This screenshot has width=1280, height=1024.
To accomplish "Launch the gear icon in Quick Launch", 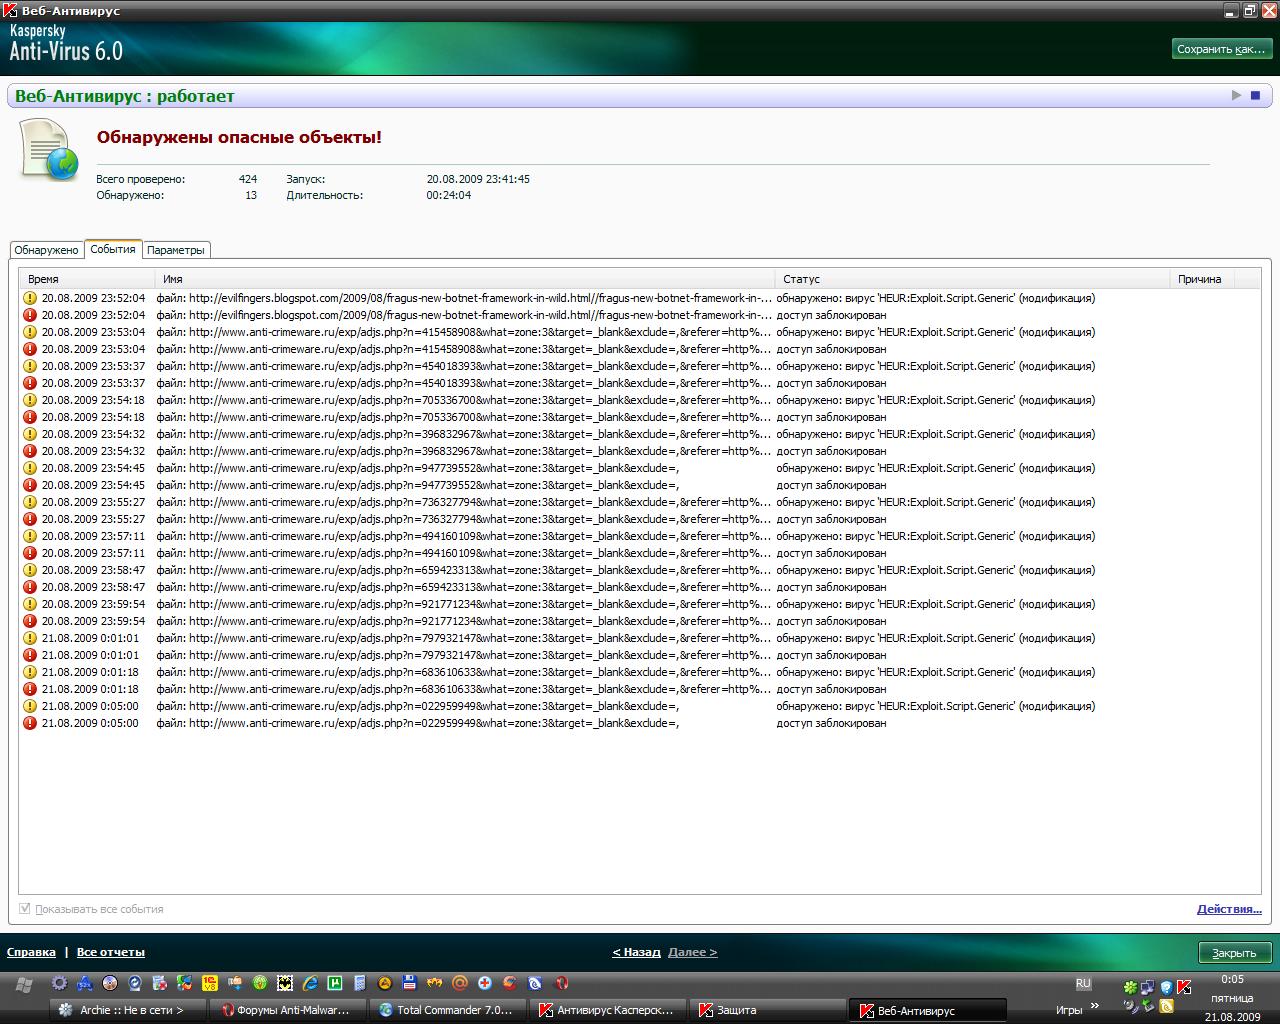I will (x=60, y=983).
